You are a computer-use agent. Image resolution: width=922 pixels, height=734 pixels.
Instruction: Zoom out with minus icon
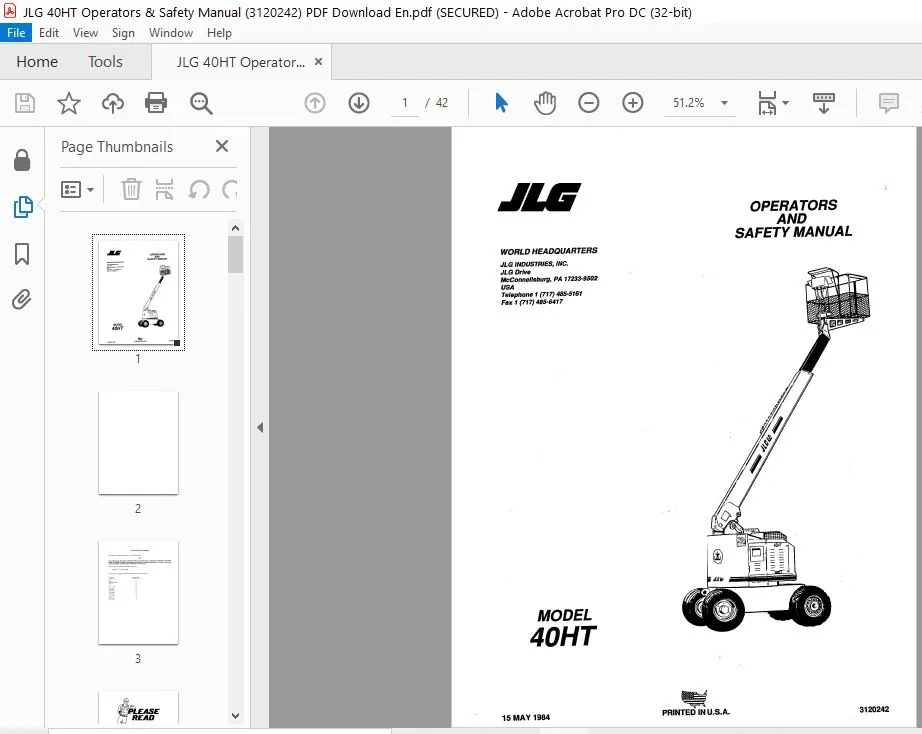click(589, 103)
